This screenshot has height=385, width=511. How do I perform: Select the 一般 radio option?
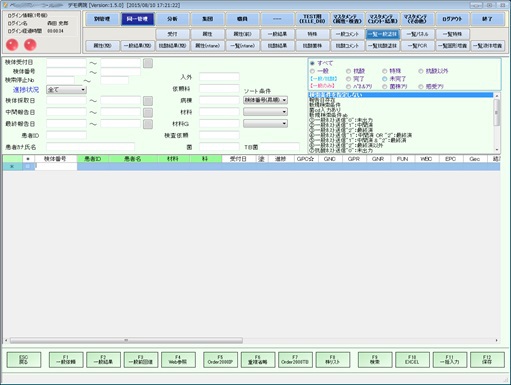[312, 71]
